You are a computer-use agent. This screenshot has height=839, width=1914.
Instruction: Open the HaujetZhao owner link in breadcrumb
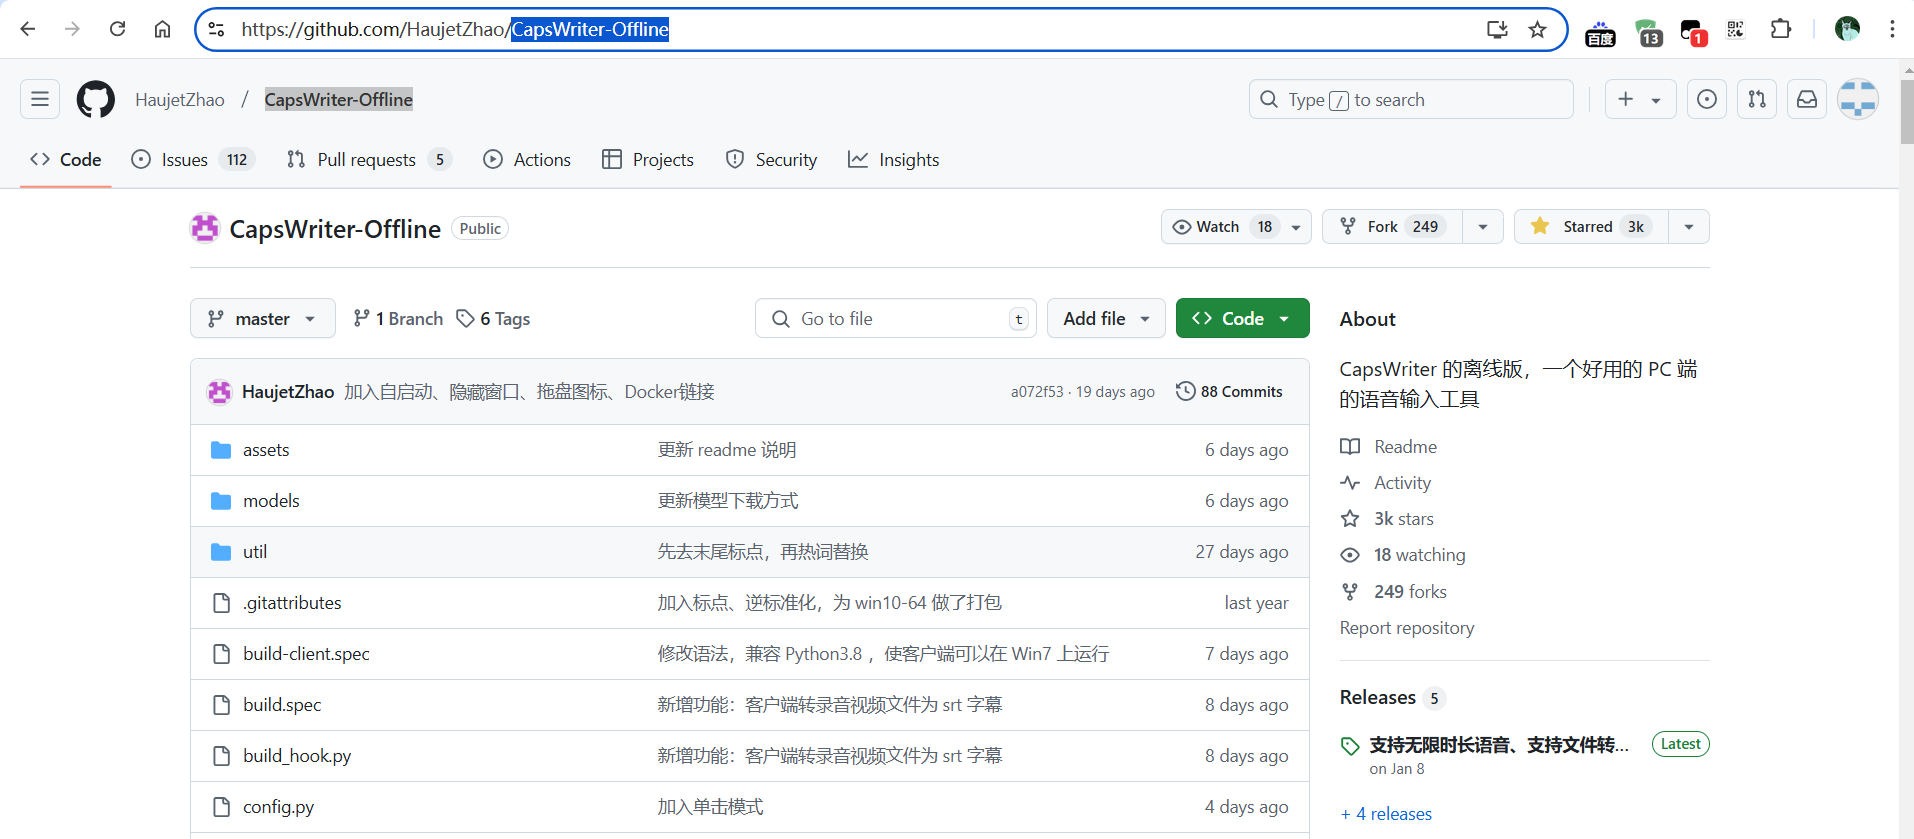click(x=180, y=99)
